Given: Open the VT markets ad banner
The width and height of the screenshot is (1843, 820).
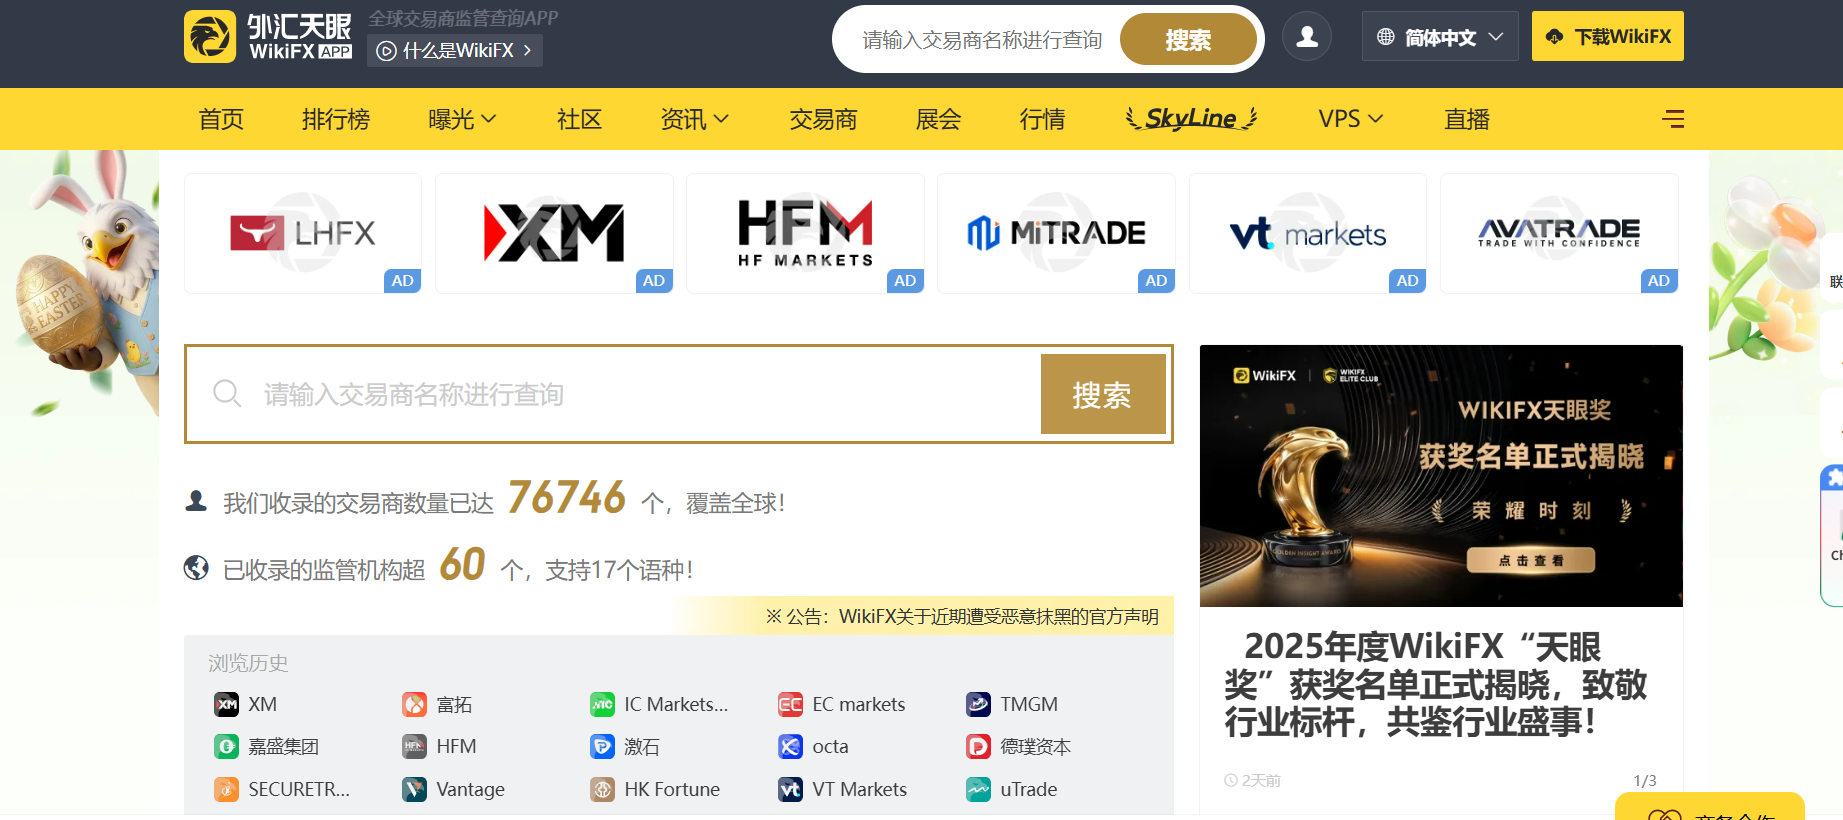Looking at the screenshot, I should pyautogui.click(x=1308, y=233).
